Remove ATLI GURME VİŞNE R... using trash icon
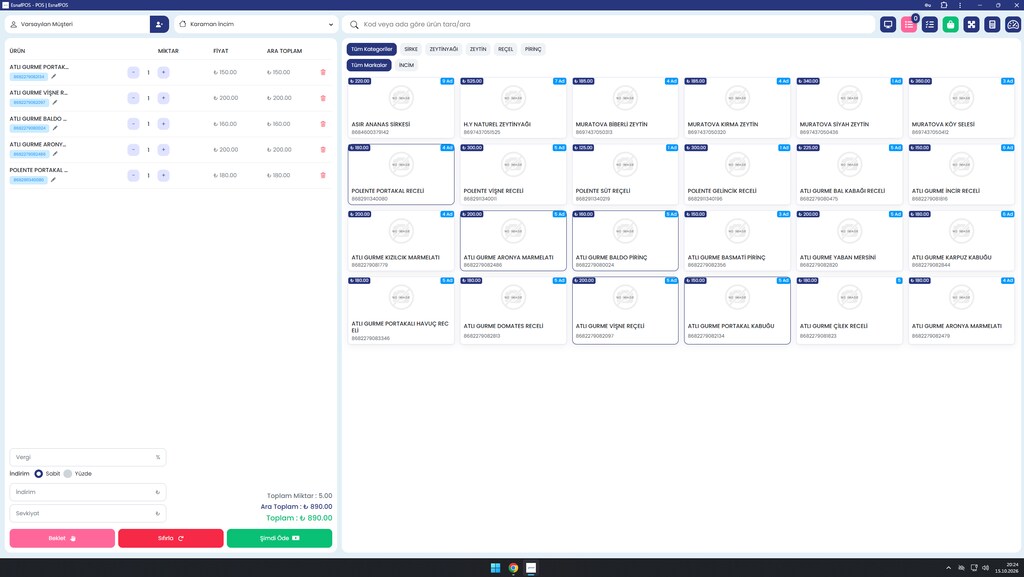 tap(323, 98)
